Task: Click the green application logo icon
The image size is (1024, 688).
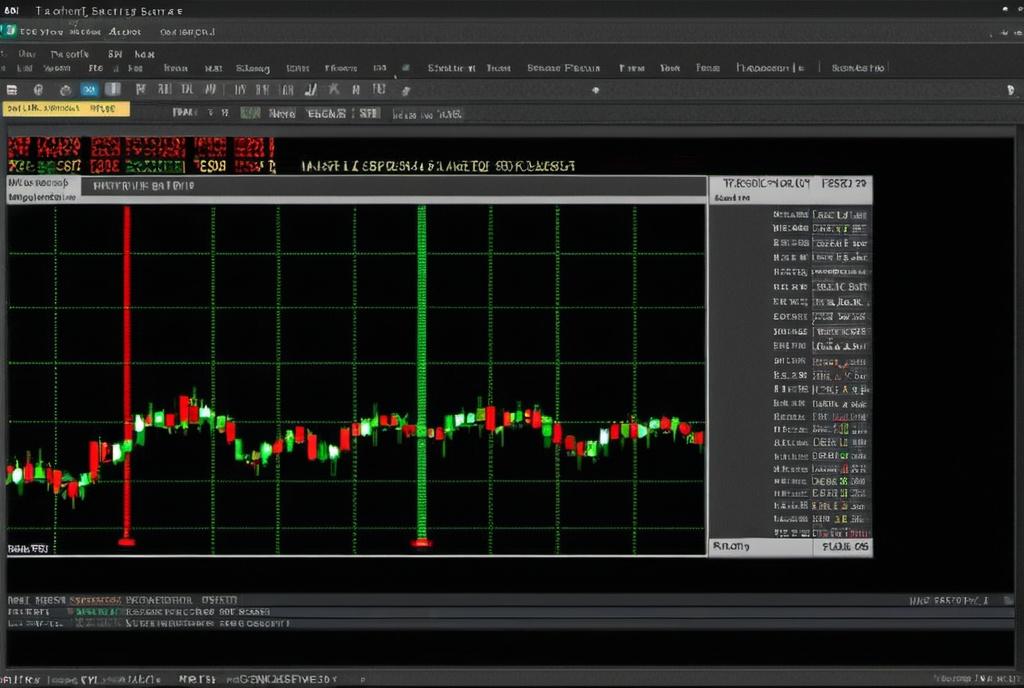Action: click(x=8, y=31)
